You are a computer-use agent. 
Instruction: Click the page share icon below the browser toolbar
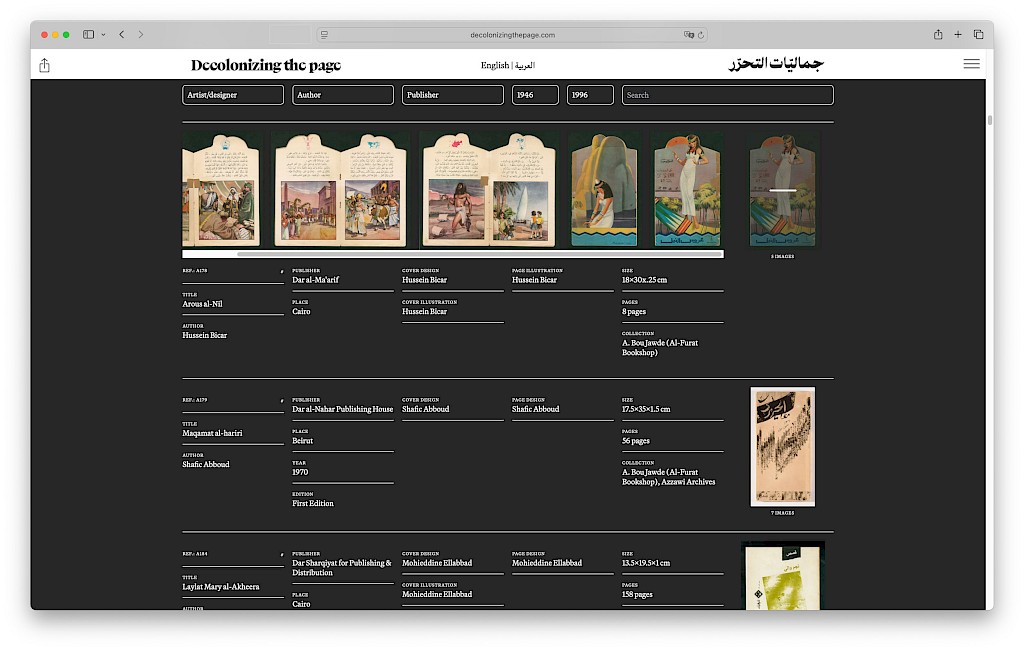coord(44,65)
